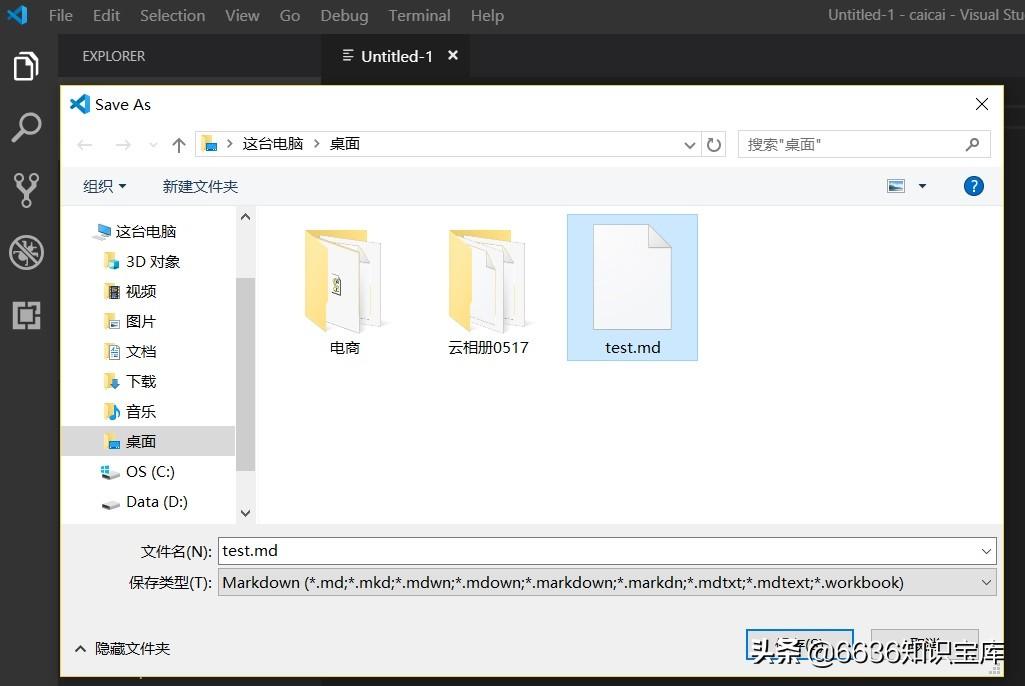Open the Help menu
The height and width of the screenshot is (686, 1025).
487,15
